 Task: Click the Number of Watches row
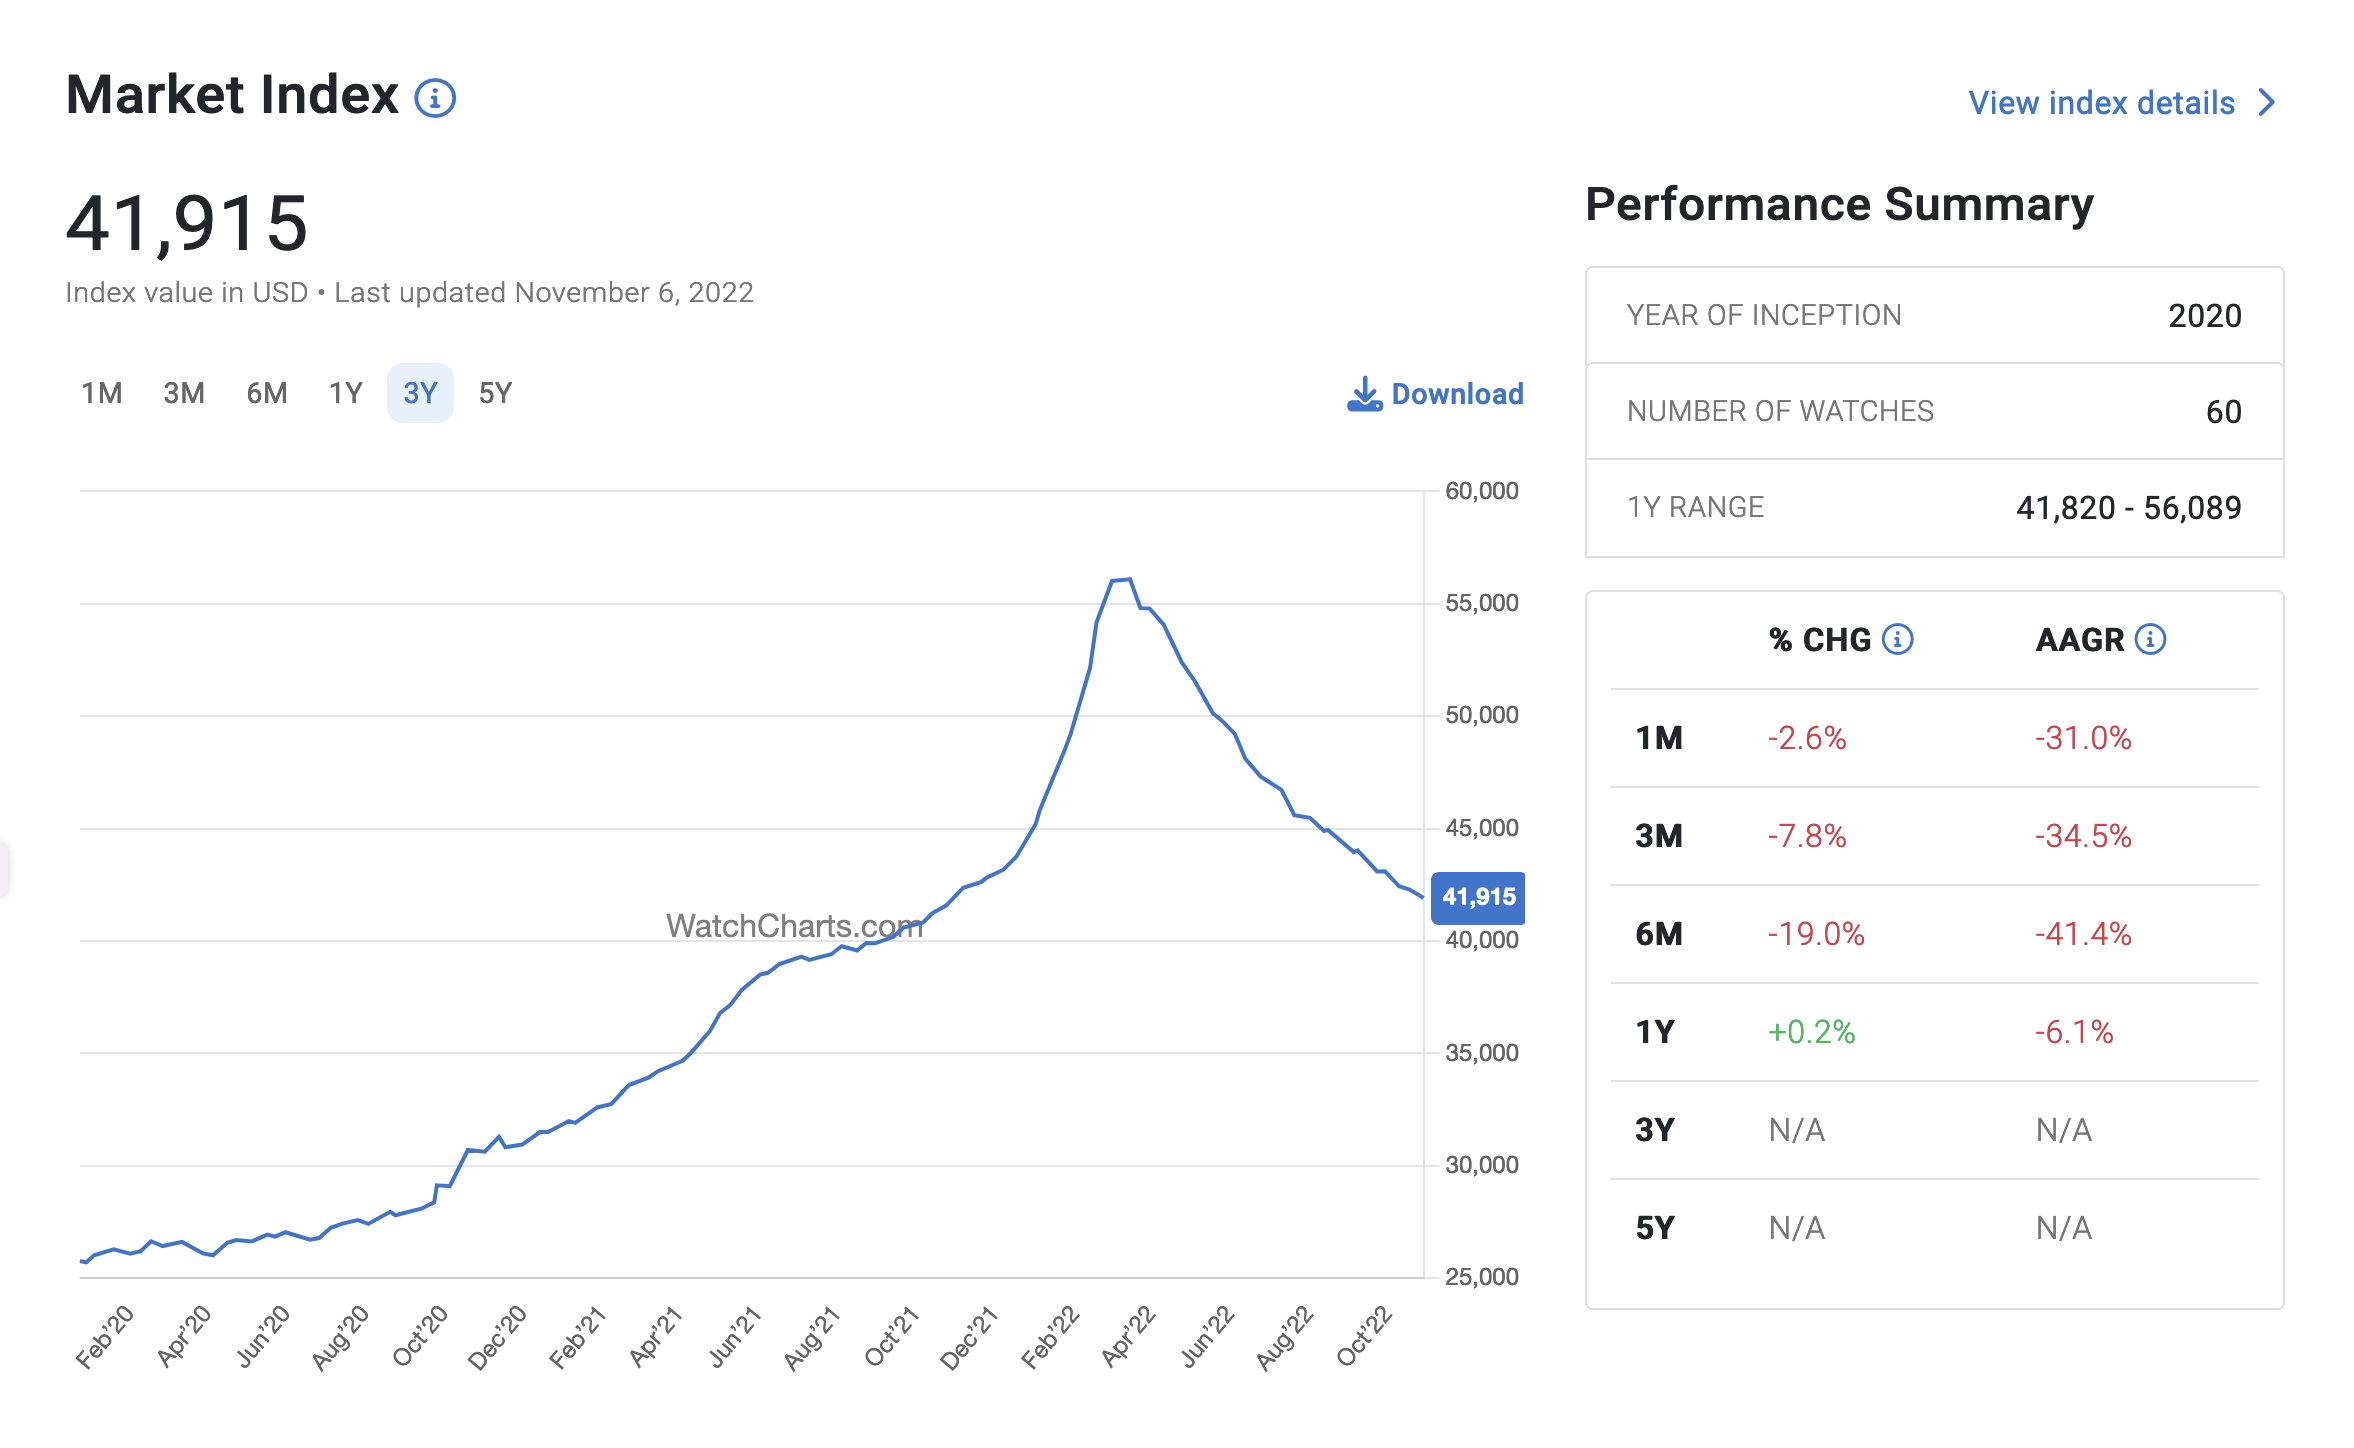(1933, 411)
